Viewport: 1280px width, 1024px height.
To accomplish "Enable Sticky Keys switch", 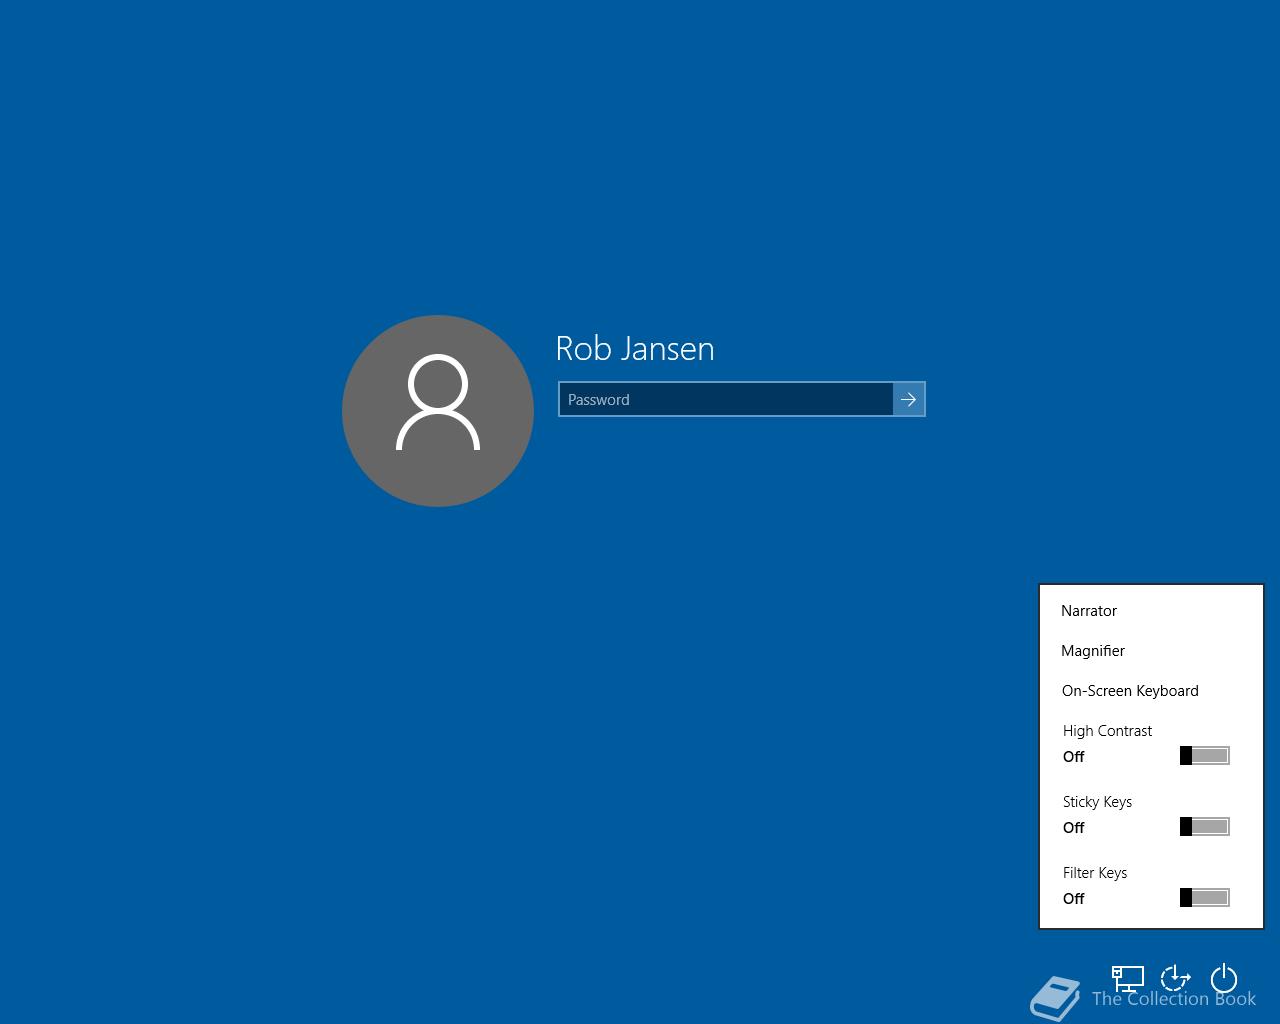I will 1204,827.
